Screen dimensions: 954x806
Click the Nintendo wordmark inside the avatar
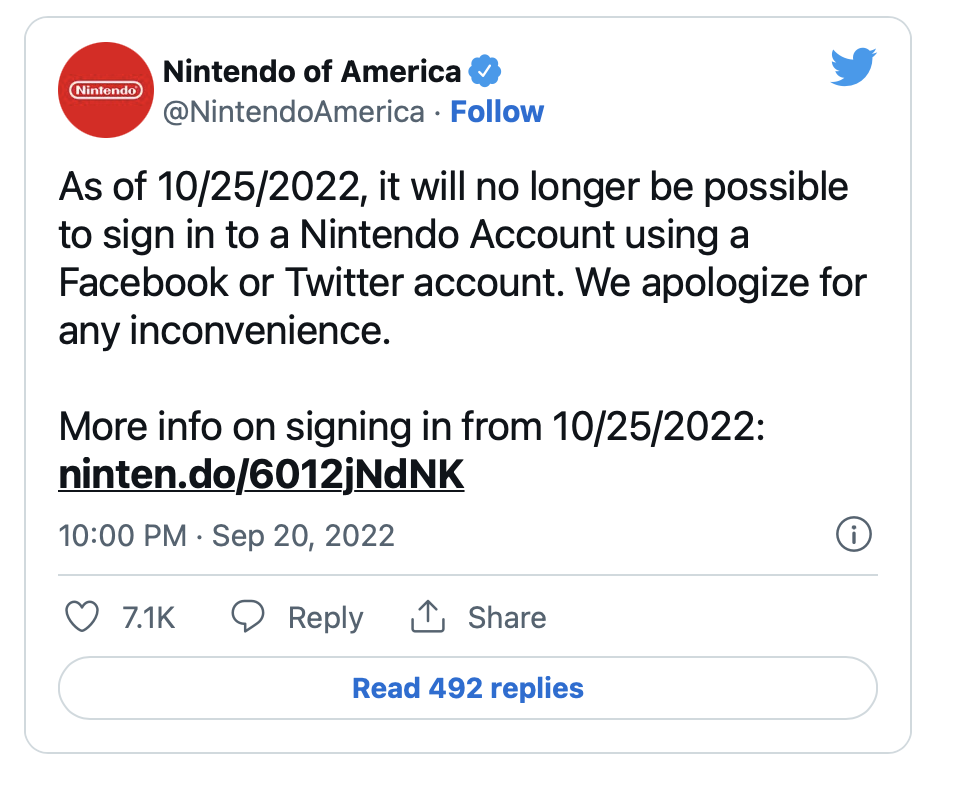click(x=106, y=90)
